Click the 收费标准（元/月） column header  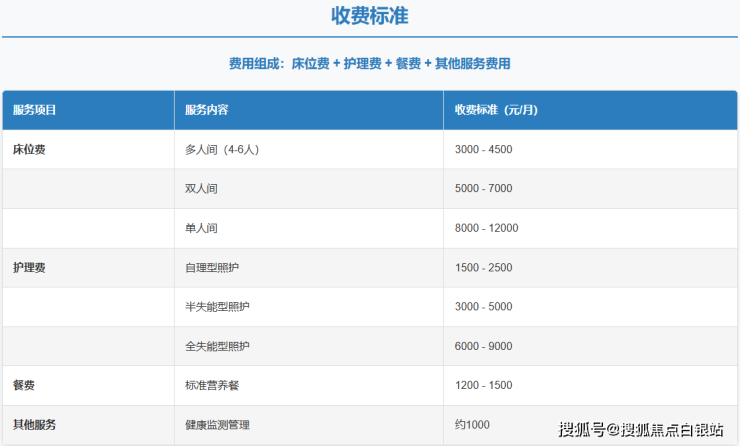(x=497, y=110)
